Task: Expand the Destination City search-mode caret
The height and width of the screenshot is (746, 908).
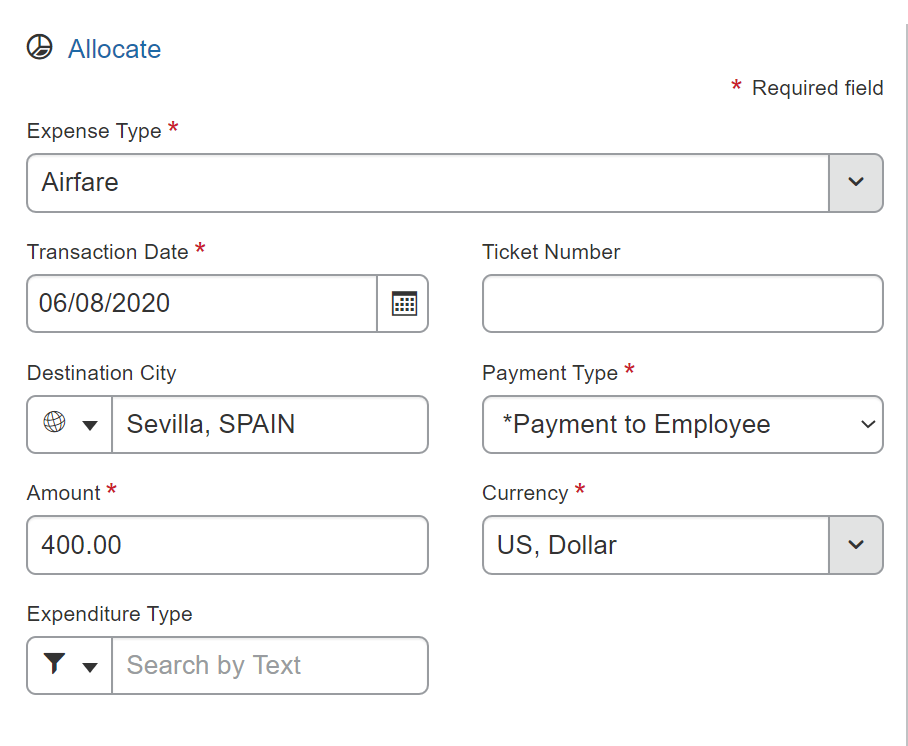Action: point(90,425)
